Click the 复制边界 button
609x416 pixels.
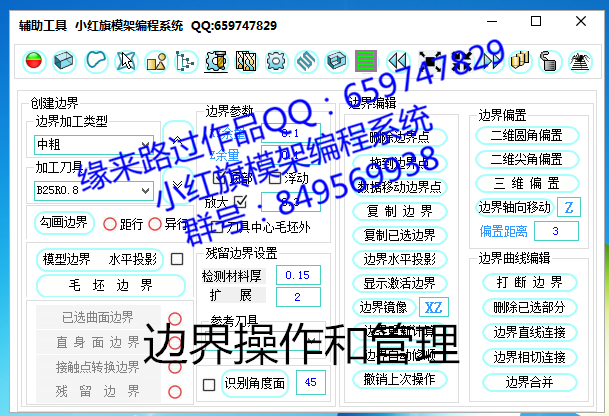[x=400, y=211]
